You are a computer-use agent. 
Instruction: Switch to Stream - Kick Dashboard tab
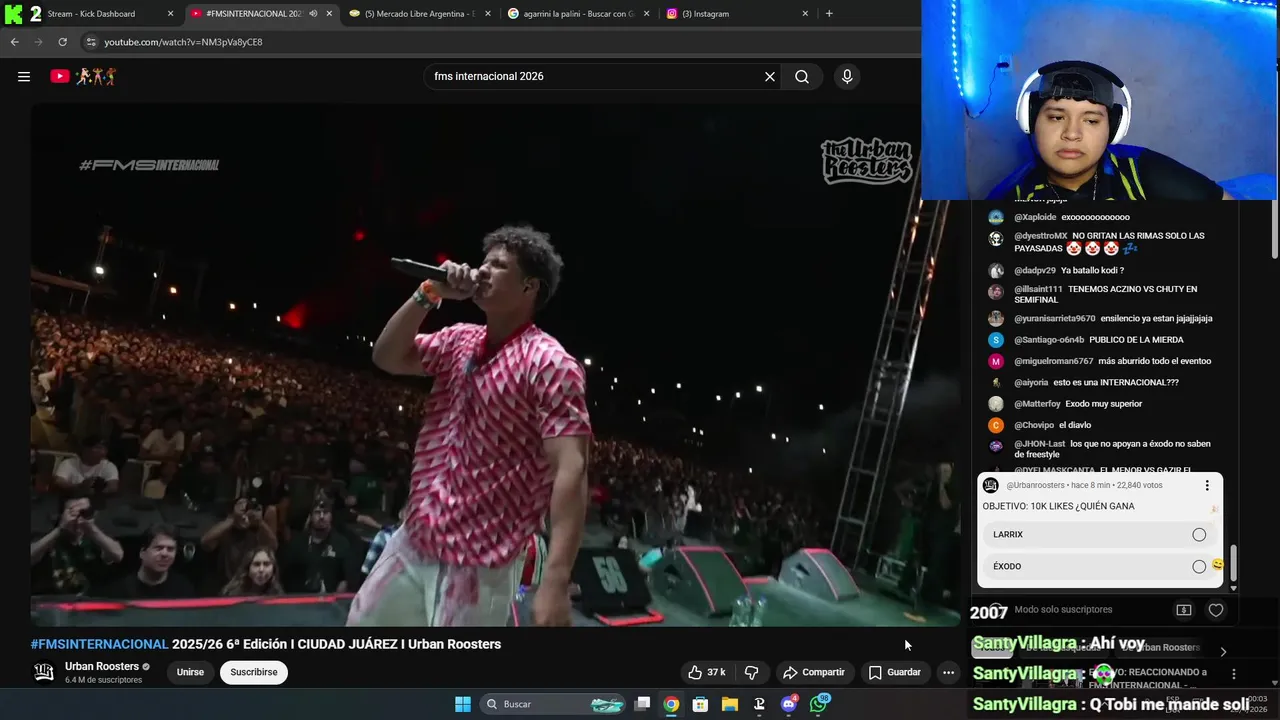point(90,14)
